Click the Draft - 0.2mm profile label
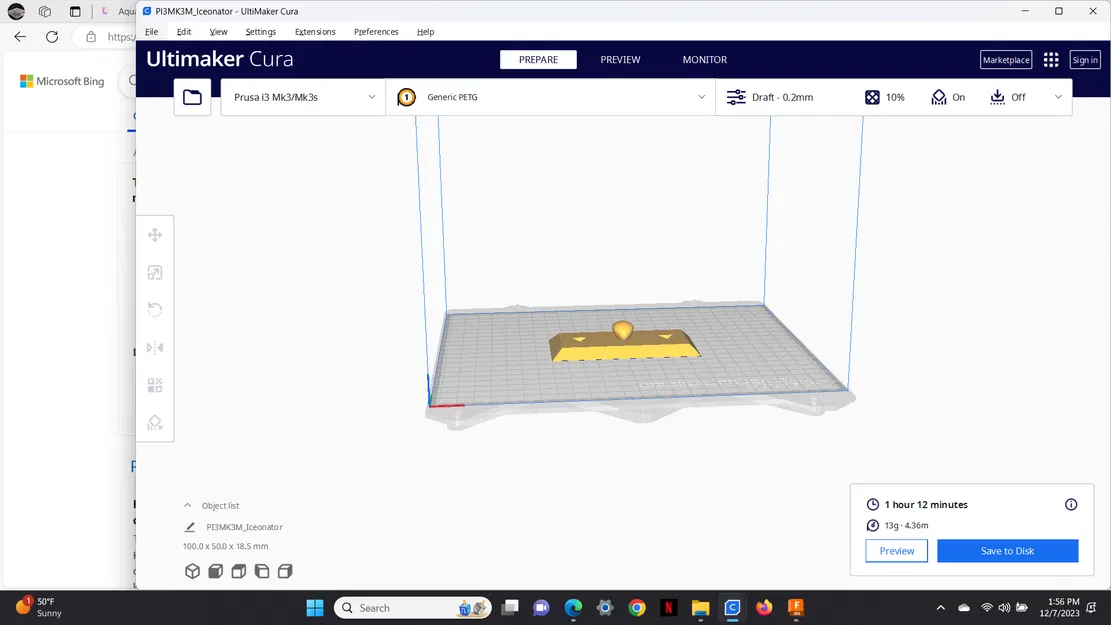The height and width of the screenshot is (625, 1111). click(783, 97)
